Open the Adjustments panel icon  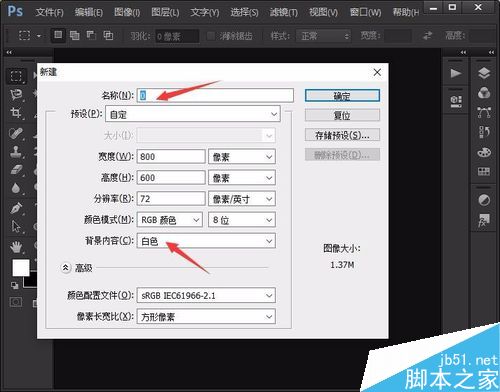[x=484, y=200]
